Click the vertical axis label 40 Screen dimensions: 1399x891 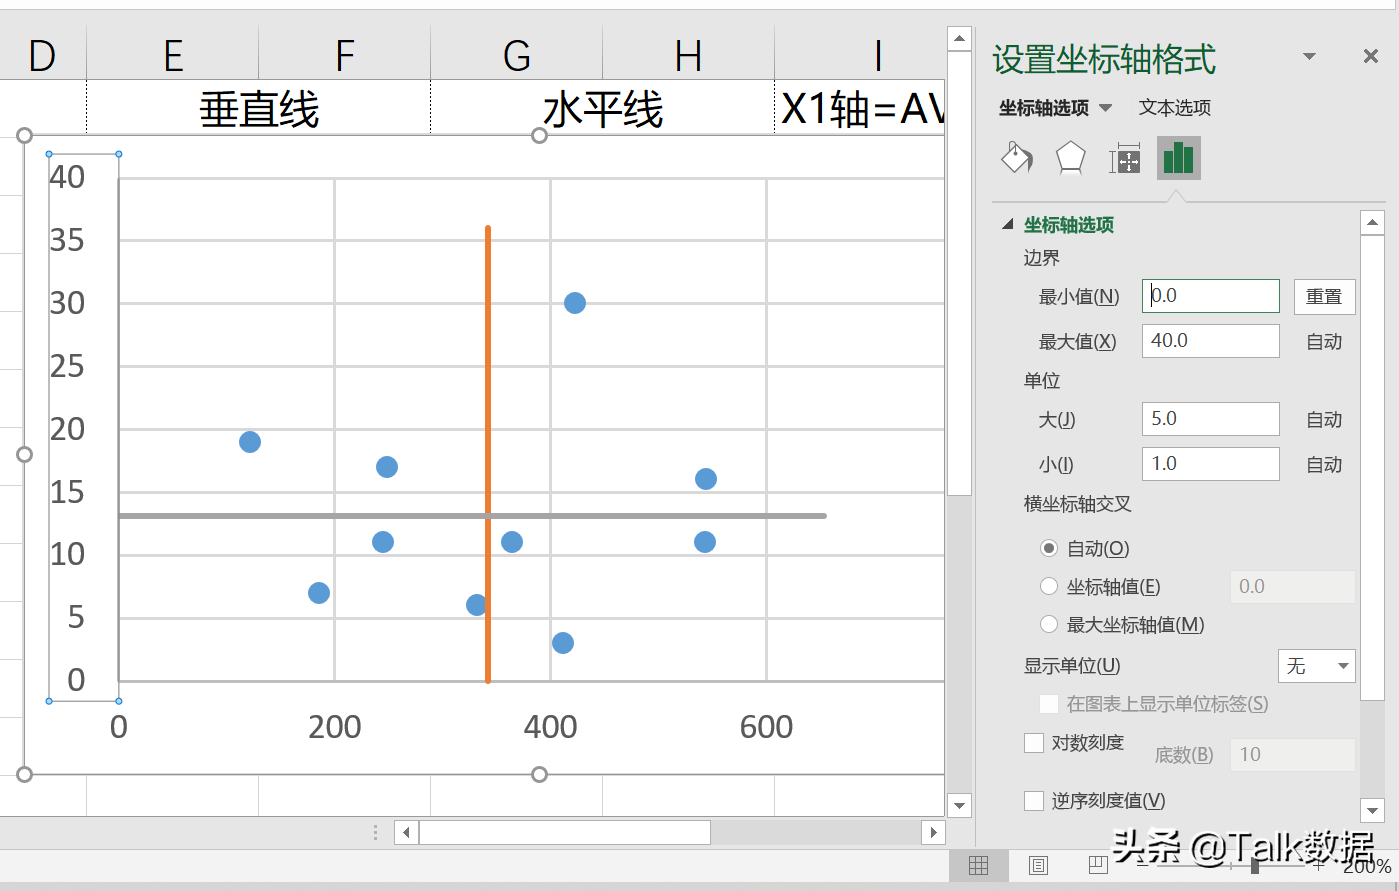[x=67, y=177]
